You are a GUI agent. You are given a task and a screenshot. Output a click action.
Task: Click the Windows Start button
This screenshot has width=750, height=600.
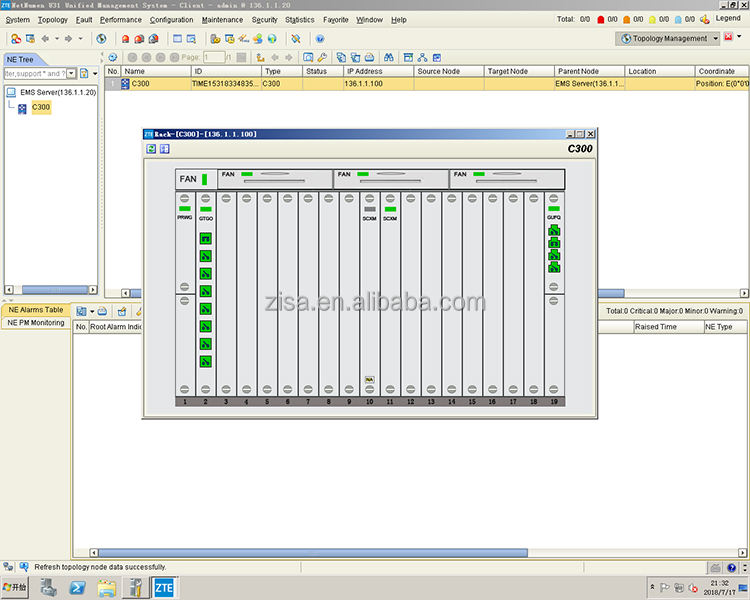14,588
